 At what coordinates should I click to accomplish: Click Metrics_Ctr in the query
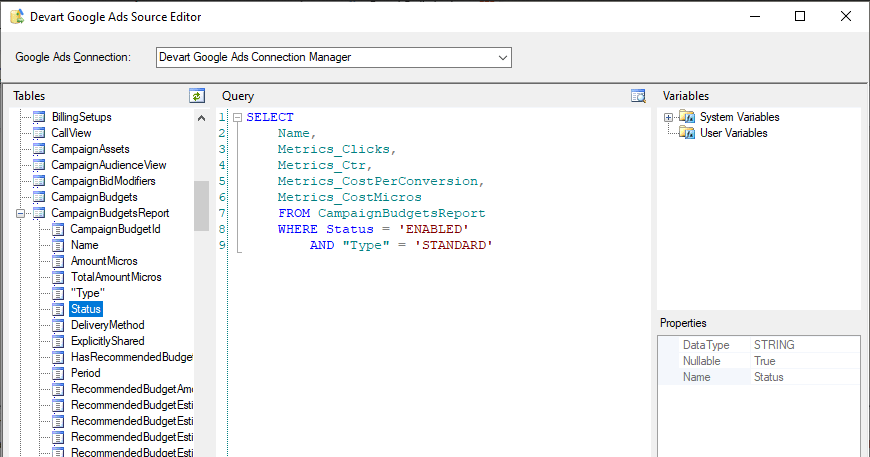[322, 165]
